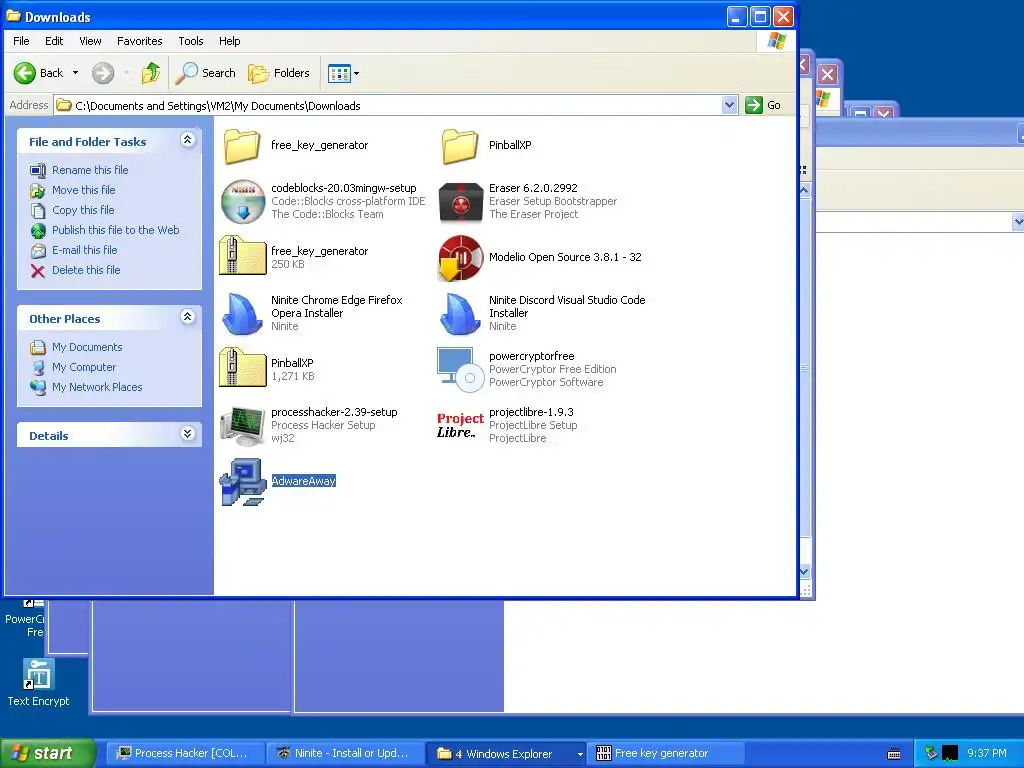Screen dimensions: 1024x768
Task: Click Publish this file to the Web
Action: coord(116,231)
